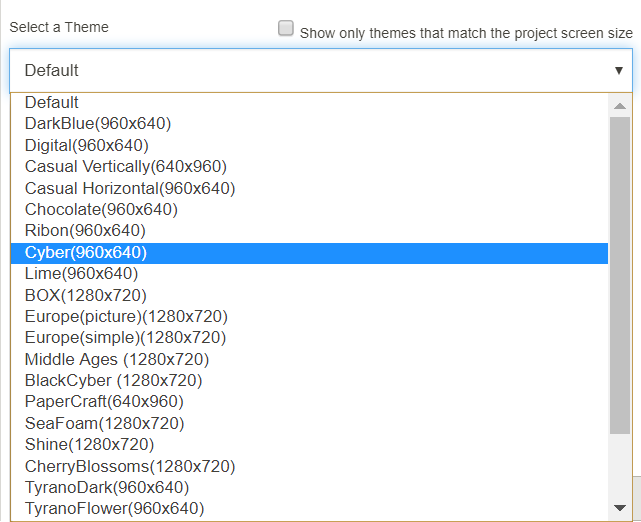Open the Select a Theme combo box
This screenshot has width=641, height=522.
coord(321,70)
